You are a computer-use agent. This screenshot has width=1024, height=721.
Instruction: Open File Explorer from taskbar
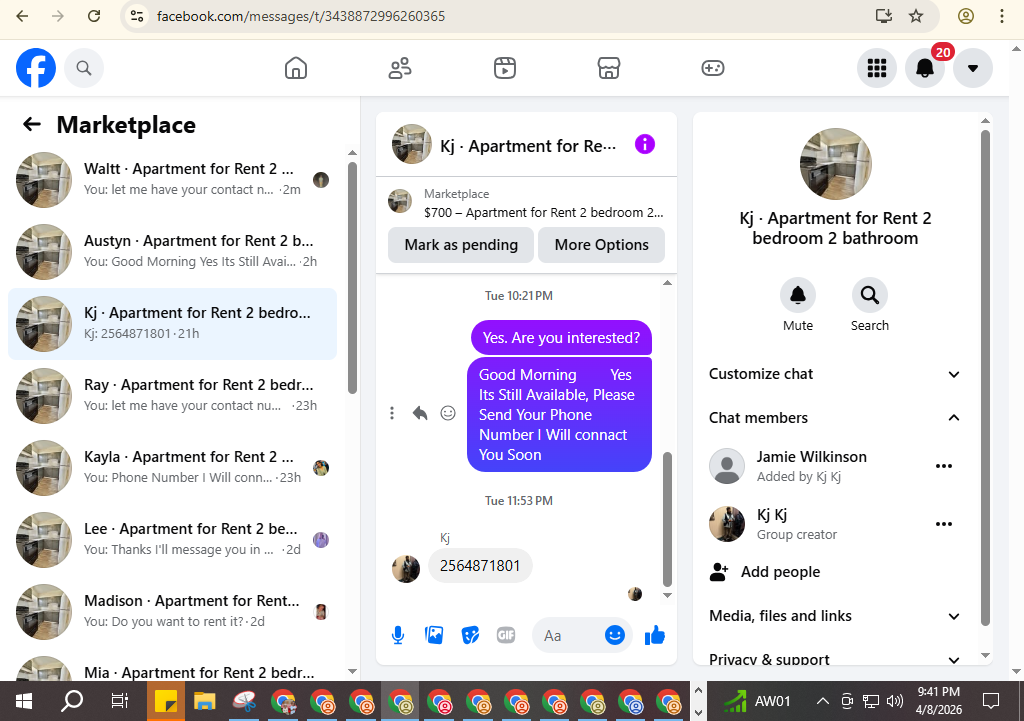click(x=204, y=701)
